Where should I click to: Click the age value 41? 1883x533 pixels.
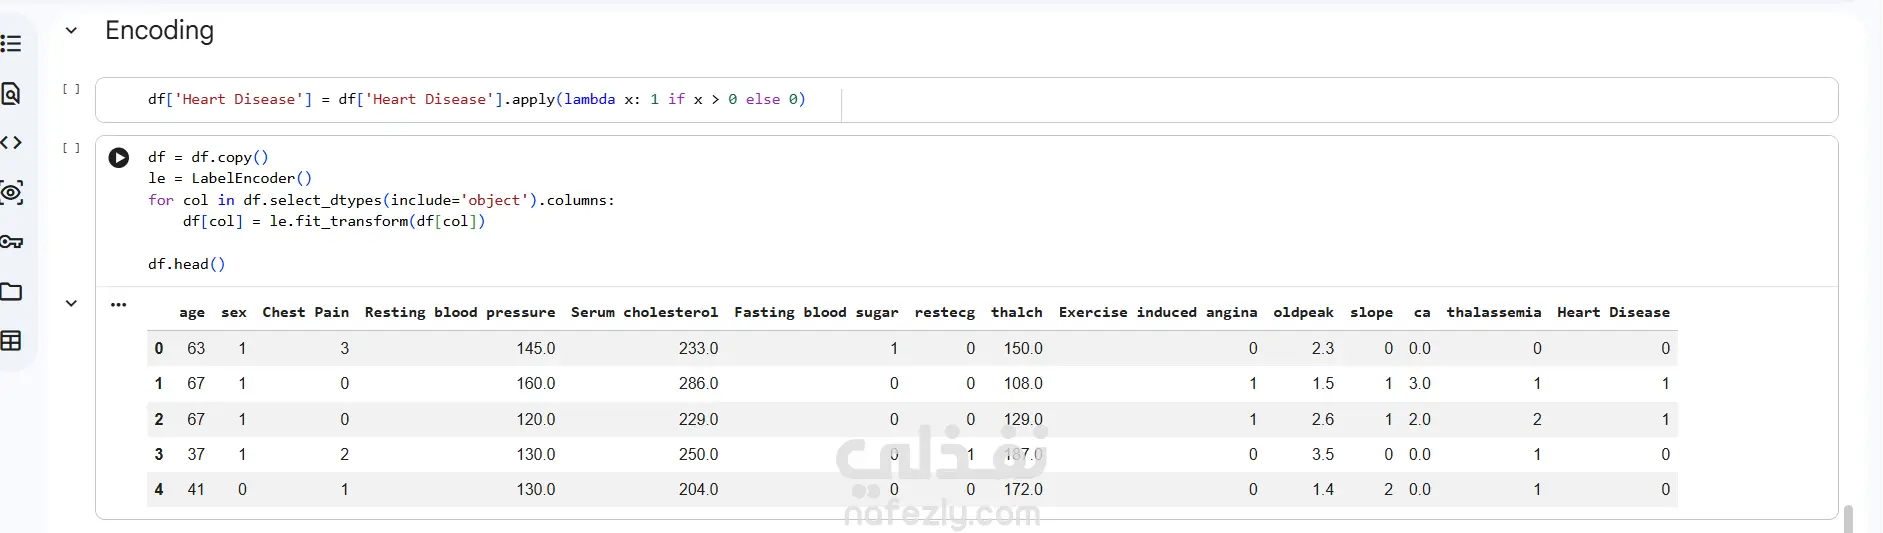click(x=196, y=490)
